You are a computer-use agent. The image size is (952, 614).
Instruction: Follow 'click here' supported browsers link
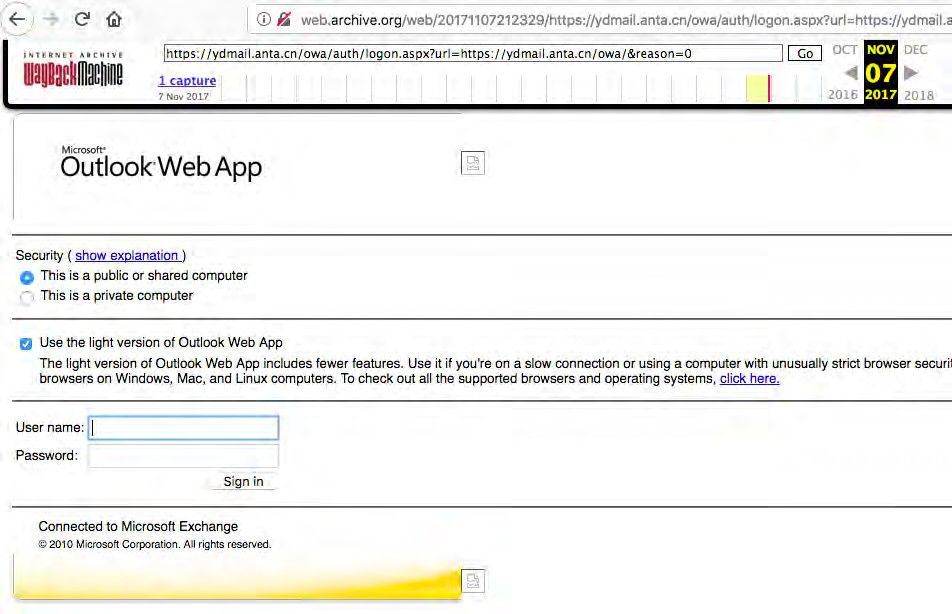[749, 378]
